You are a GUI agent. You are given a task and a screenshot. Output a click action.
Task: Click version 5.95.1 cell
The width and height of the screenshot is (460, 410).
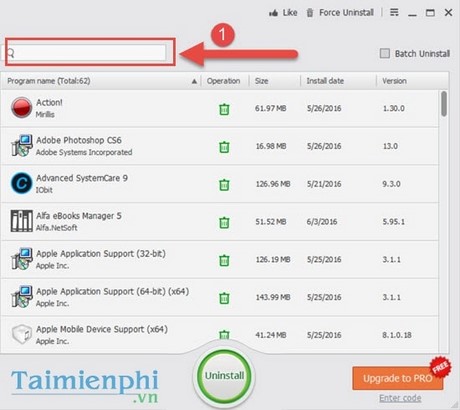pos(394,222)
